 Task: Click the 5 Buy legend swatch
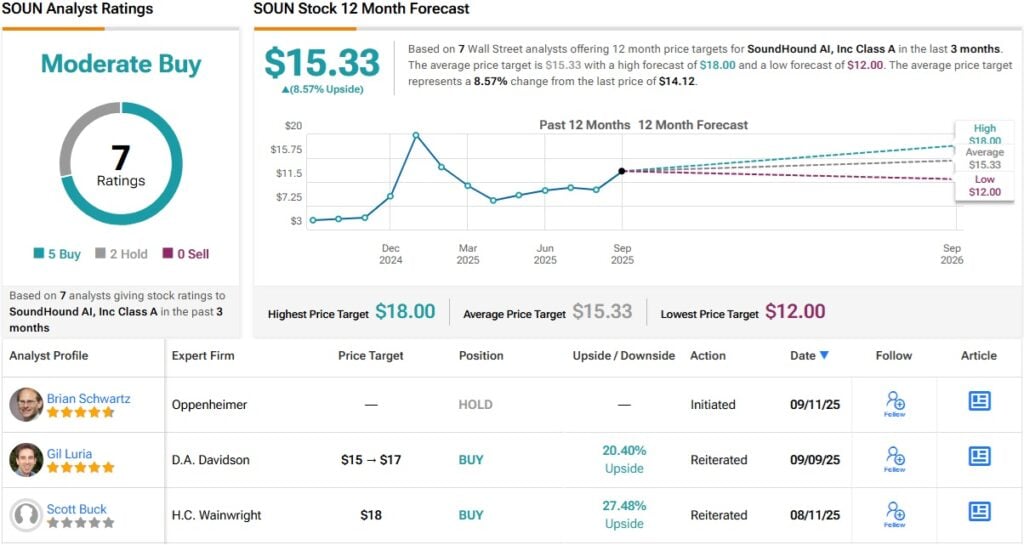point(39,254)
